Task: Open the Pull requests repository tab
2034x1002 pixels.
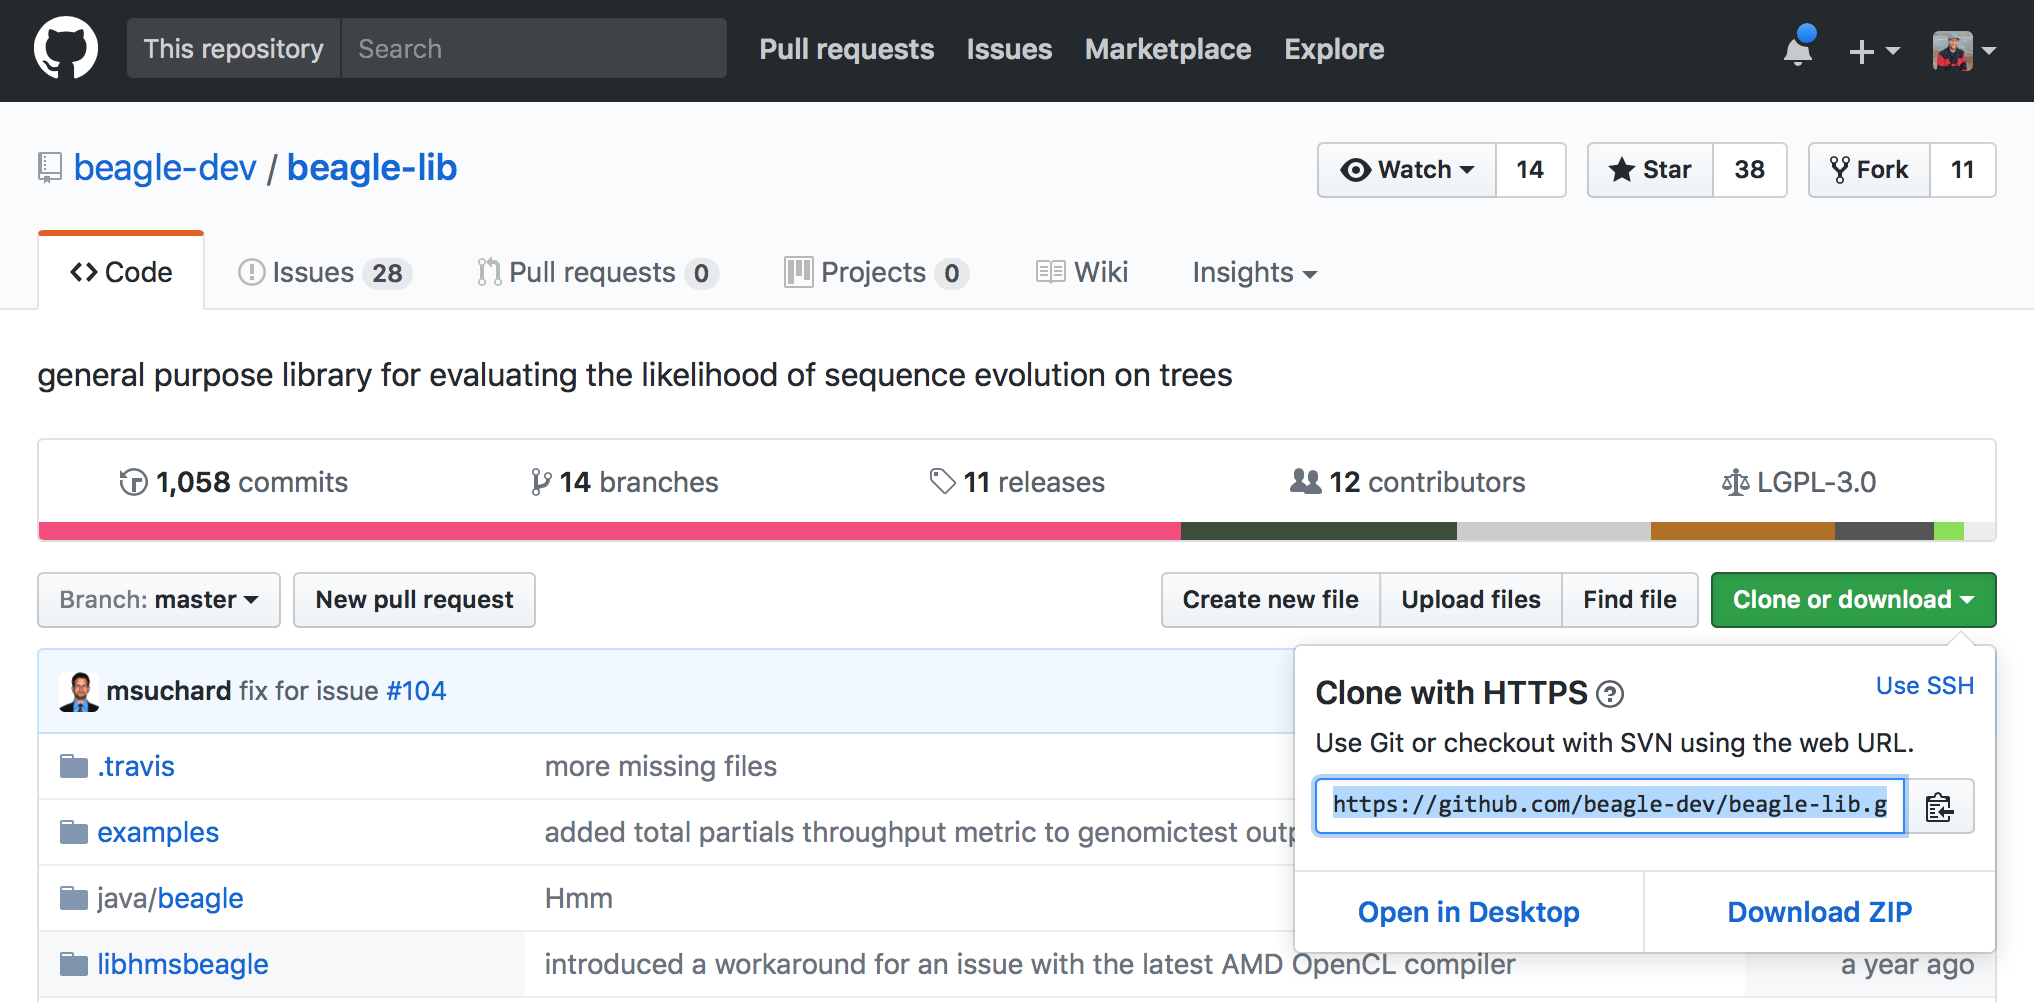Action: pyautogui.click(x=597, y=272)
